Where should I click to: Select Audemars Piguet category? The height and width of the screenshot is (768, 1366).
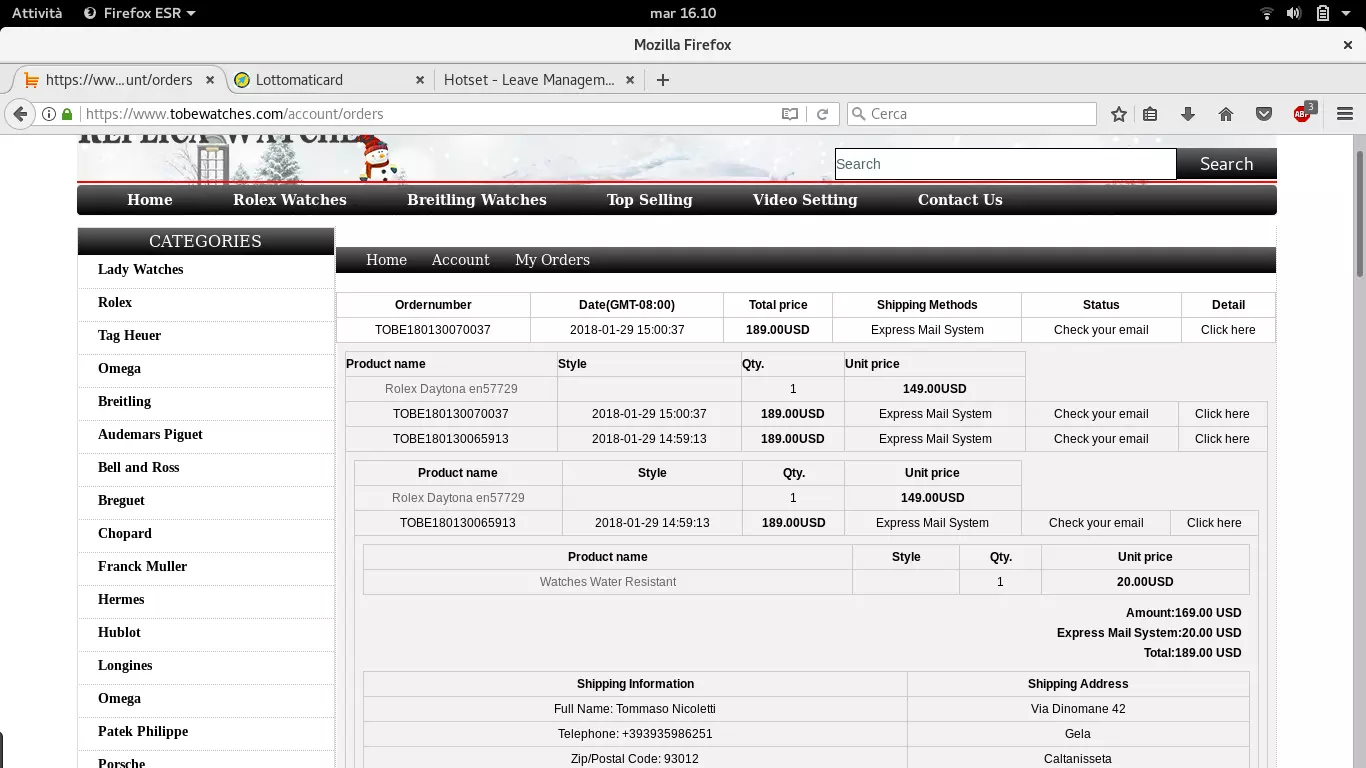tap(150, 435)
